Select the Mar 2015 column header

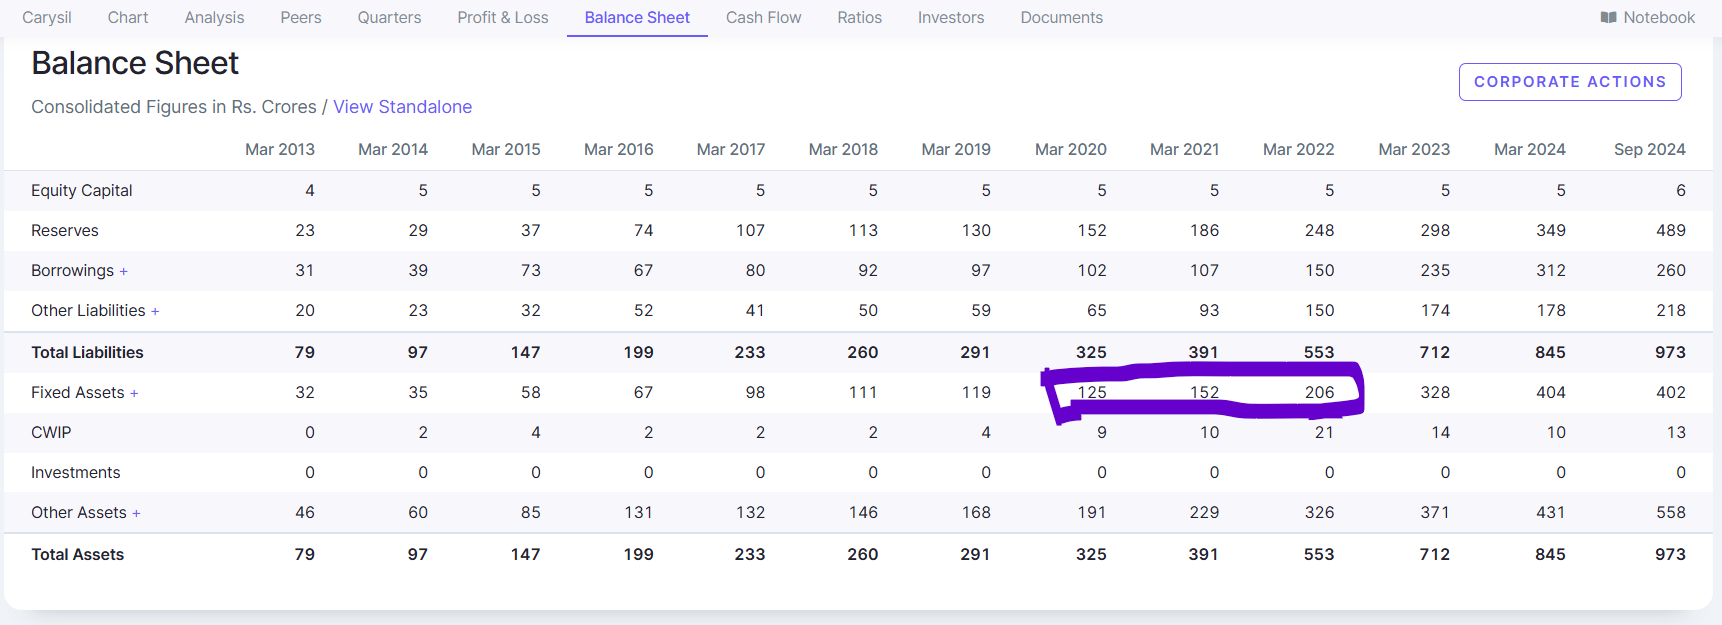click(x=506, y=149)
